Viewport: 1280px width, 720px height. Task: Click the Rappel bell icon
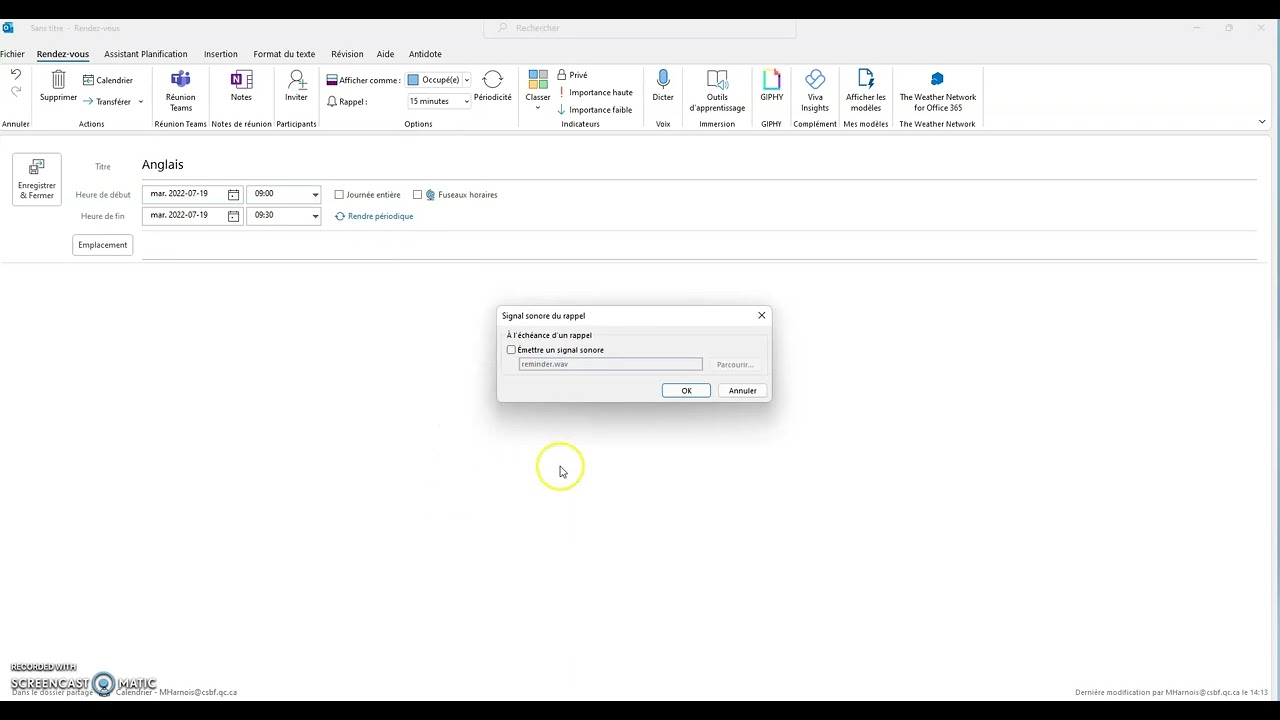click(x=332, y=102)
